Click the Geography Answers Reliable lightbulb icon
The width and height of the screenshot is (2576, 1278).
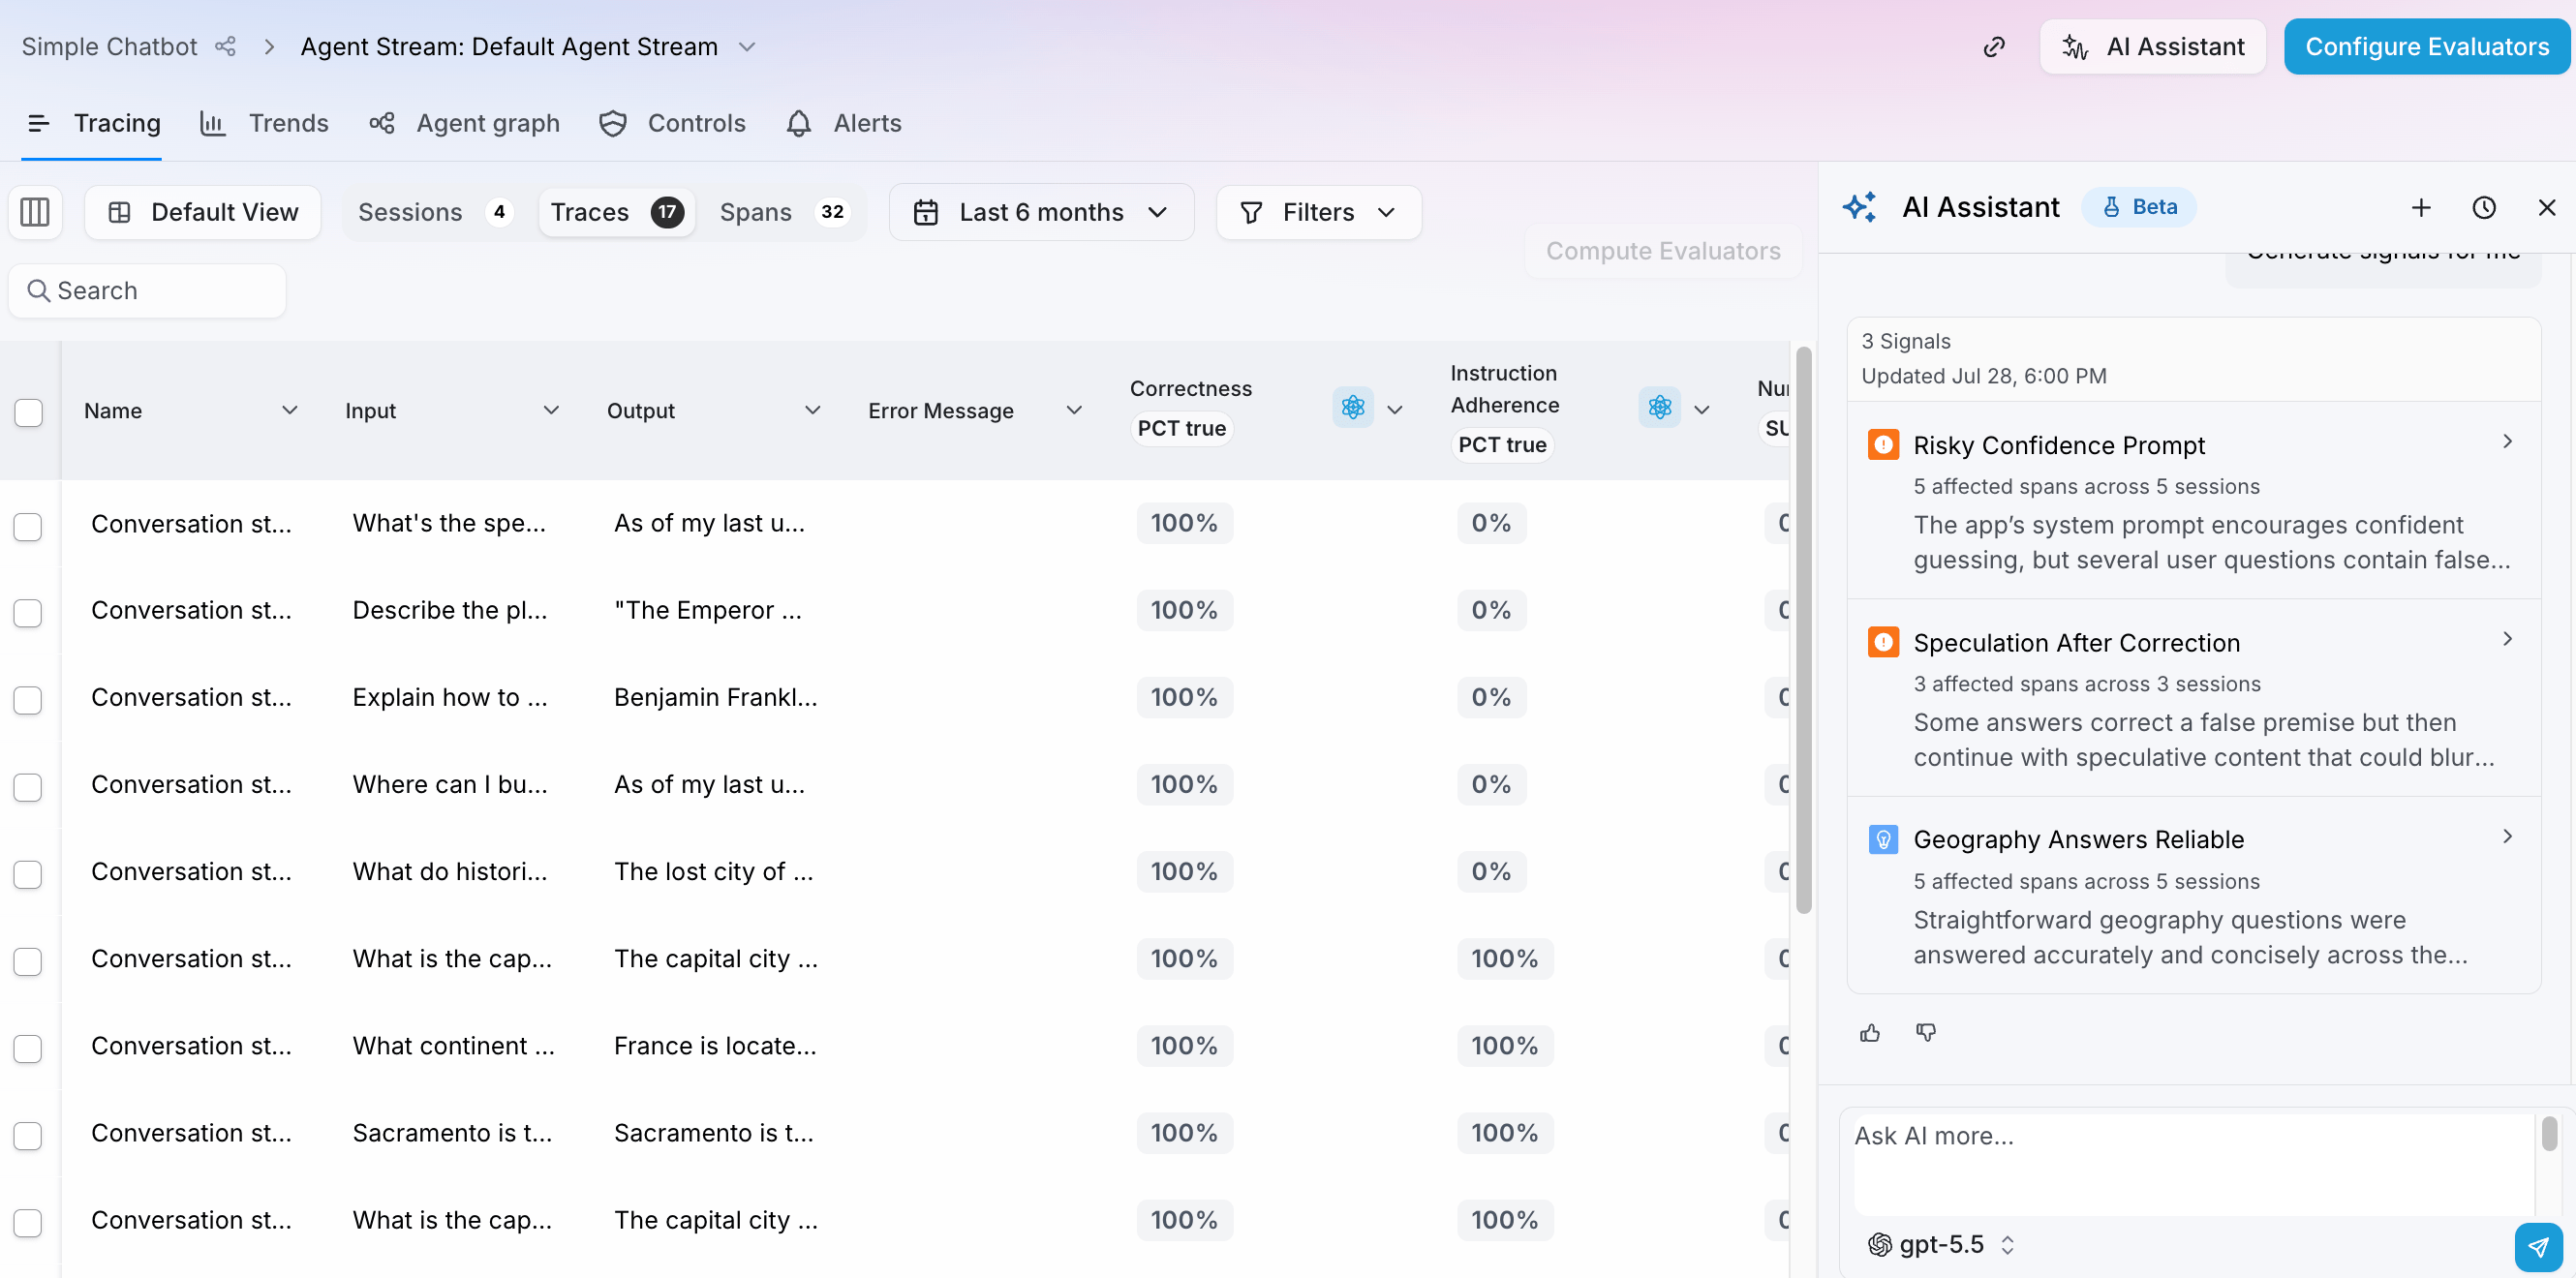click(1883, 839)
